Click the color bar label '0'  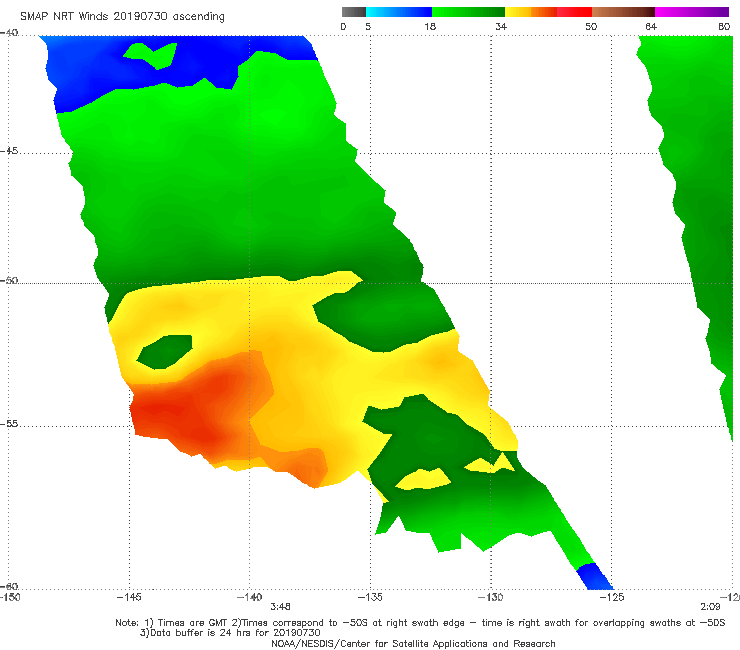coord(343,27)
